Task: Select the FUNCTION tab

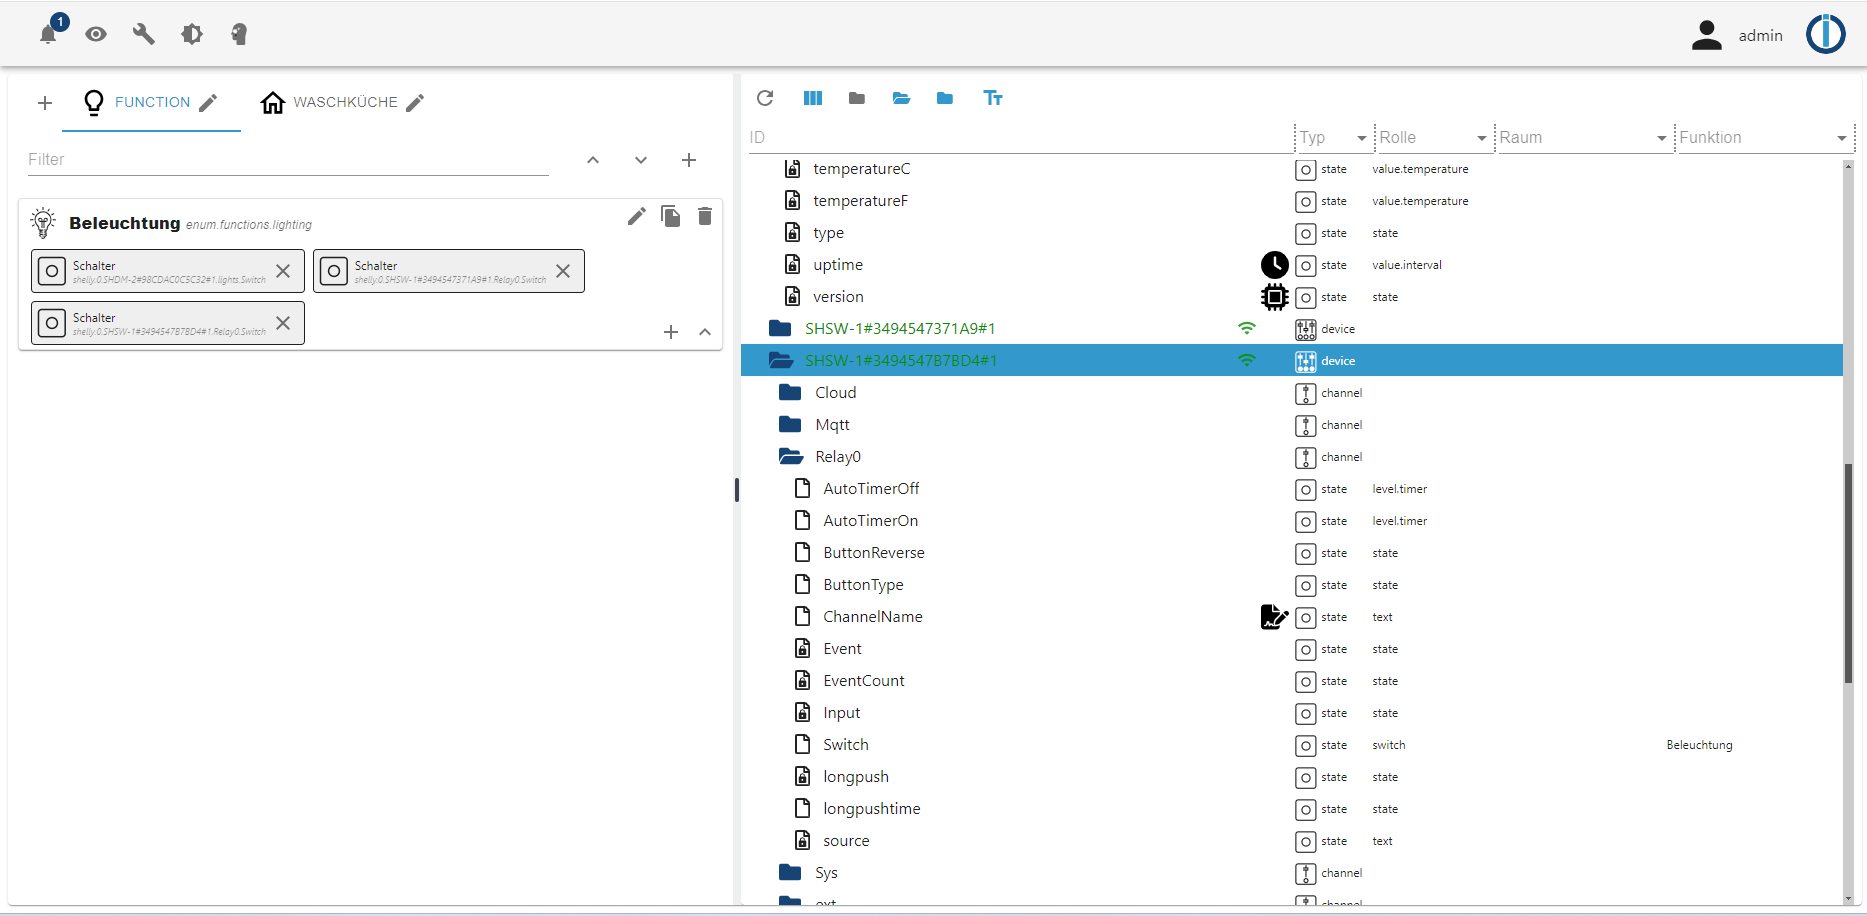Action: [x=151, y=103]
